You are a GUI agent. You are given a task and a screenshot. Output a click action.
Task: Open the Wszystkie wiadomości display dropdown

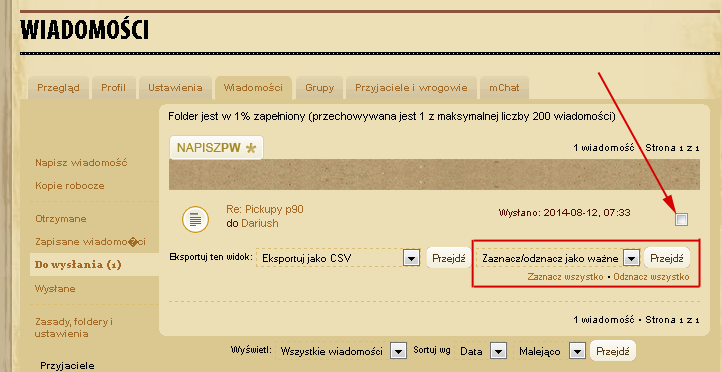(341, 352)
